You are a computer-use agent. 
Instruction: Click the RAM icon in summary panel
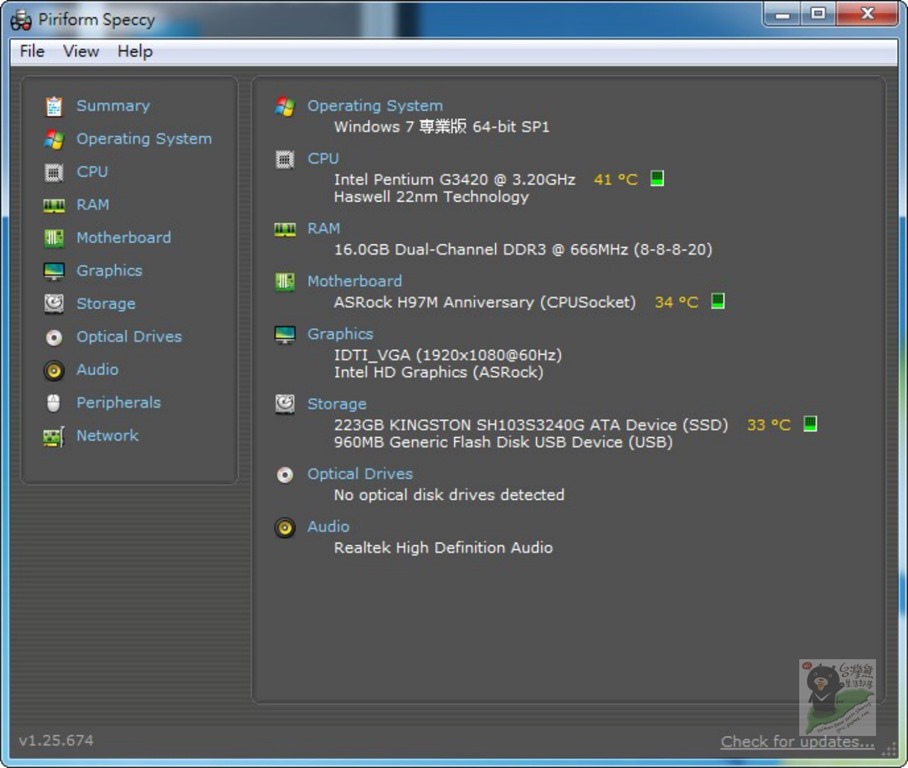(285, 229)
